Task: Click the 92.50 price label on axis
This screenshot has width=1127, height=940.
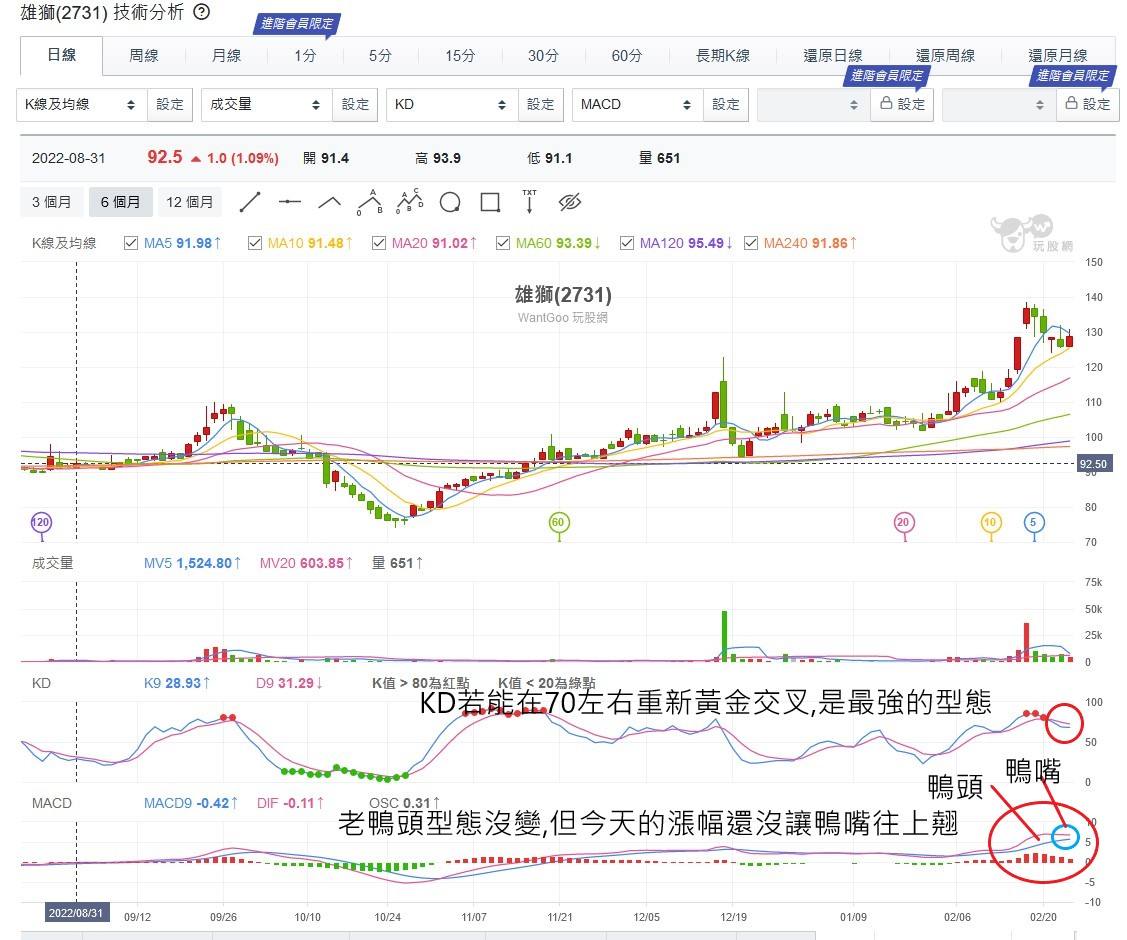Action: tap(1094, 464)
